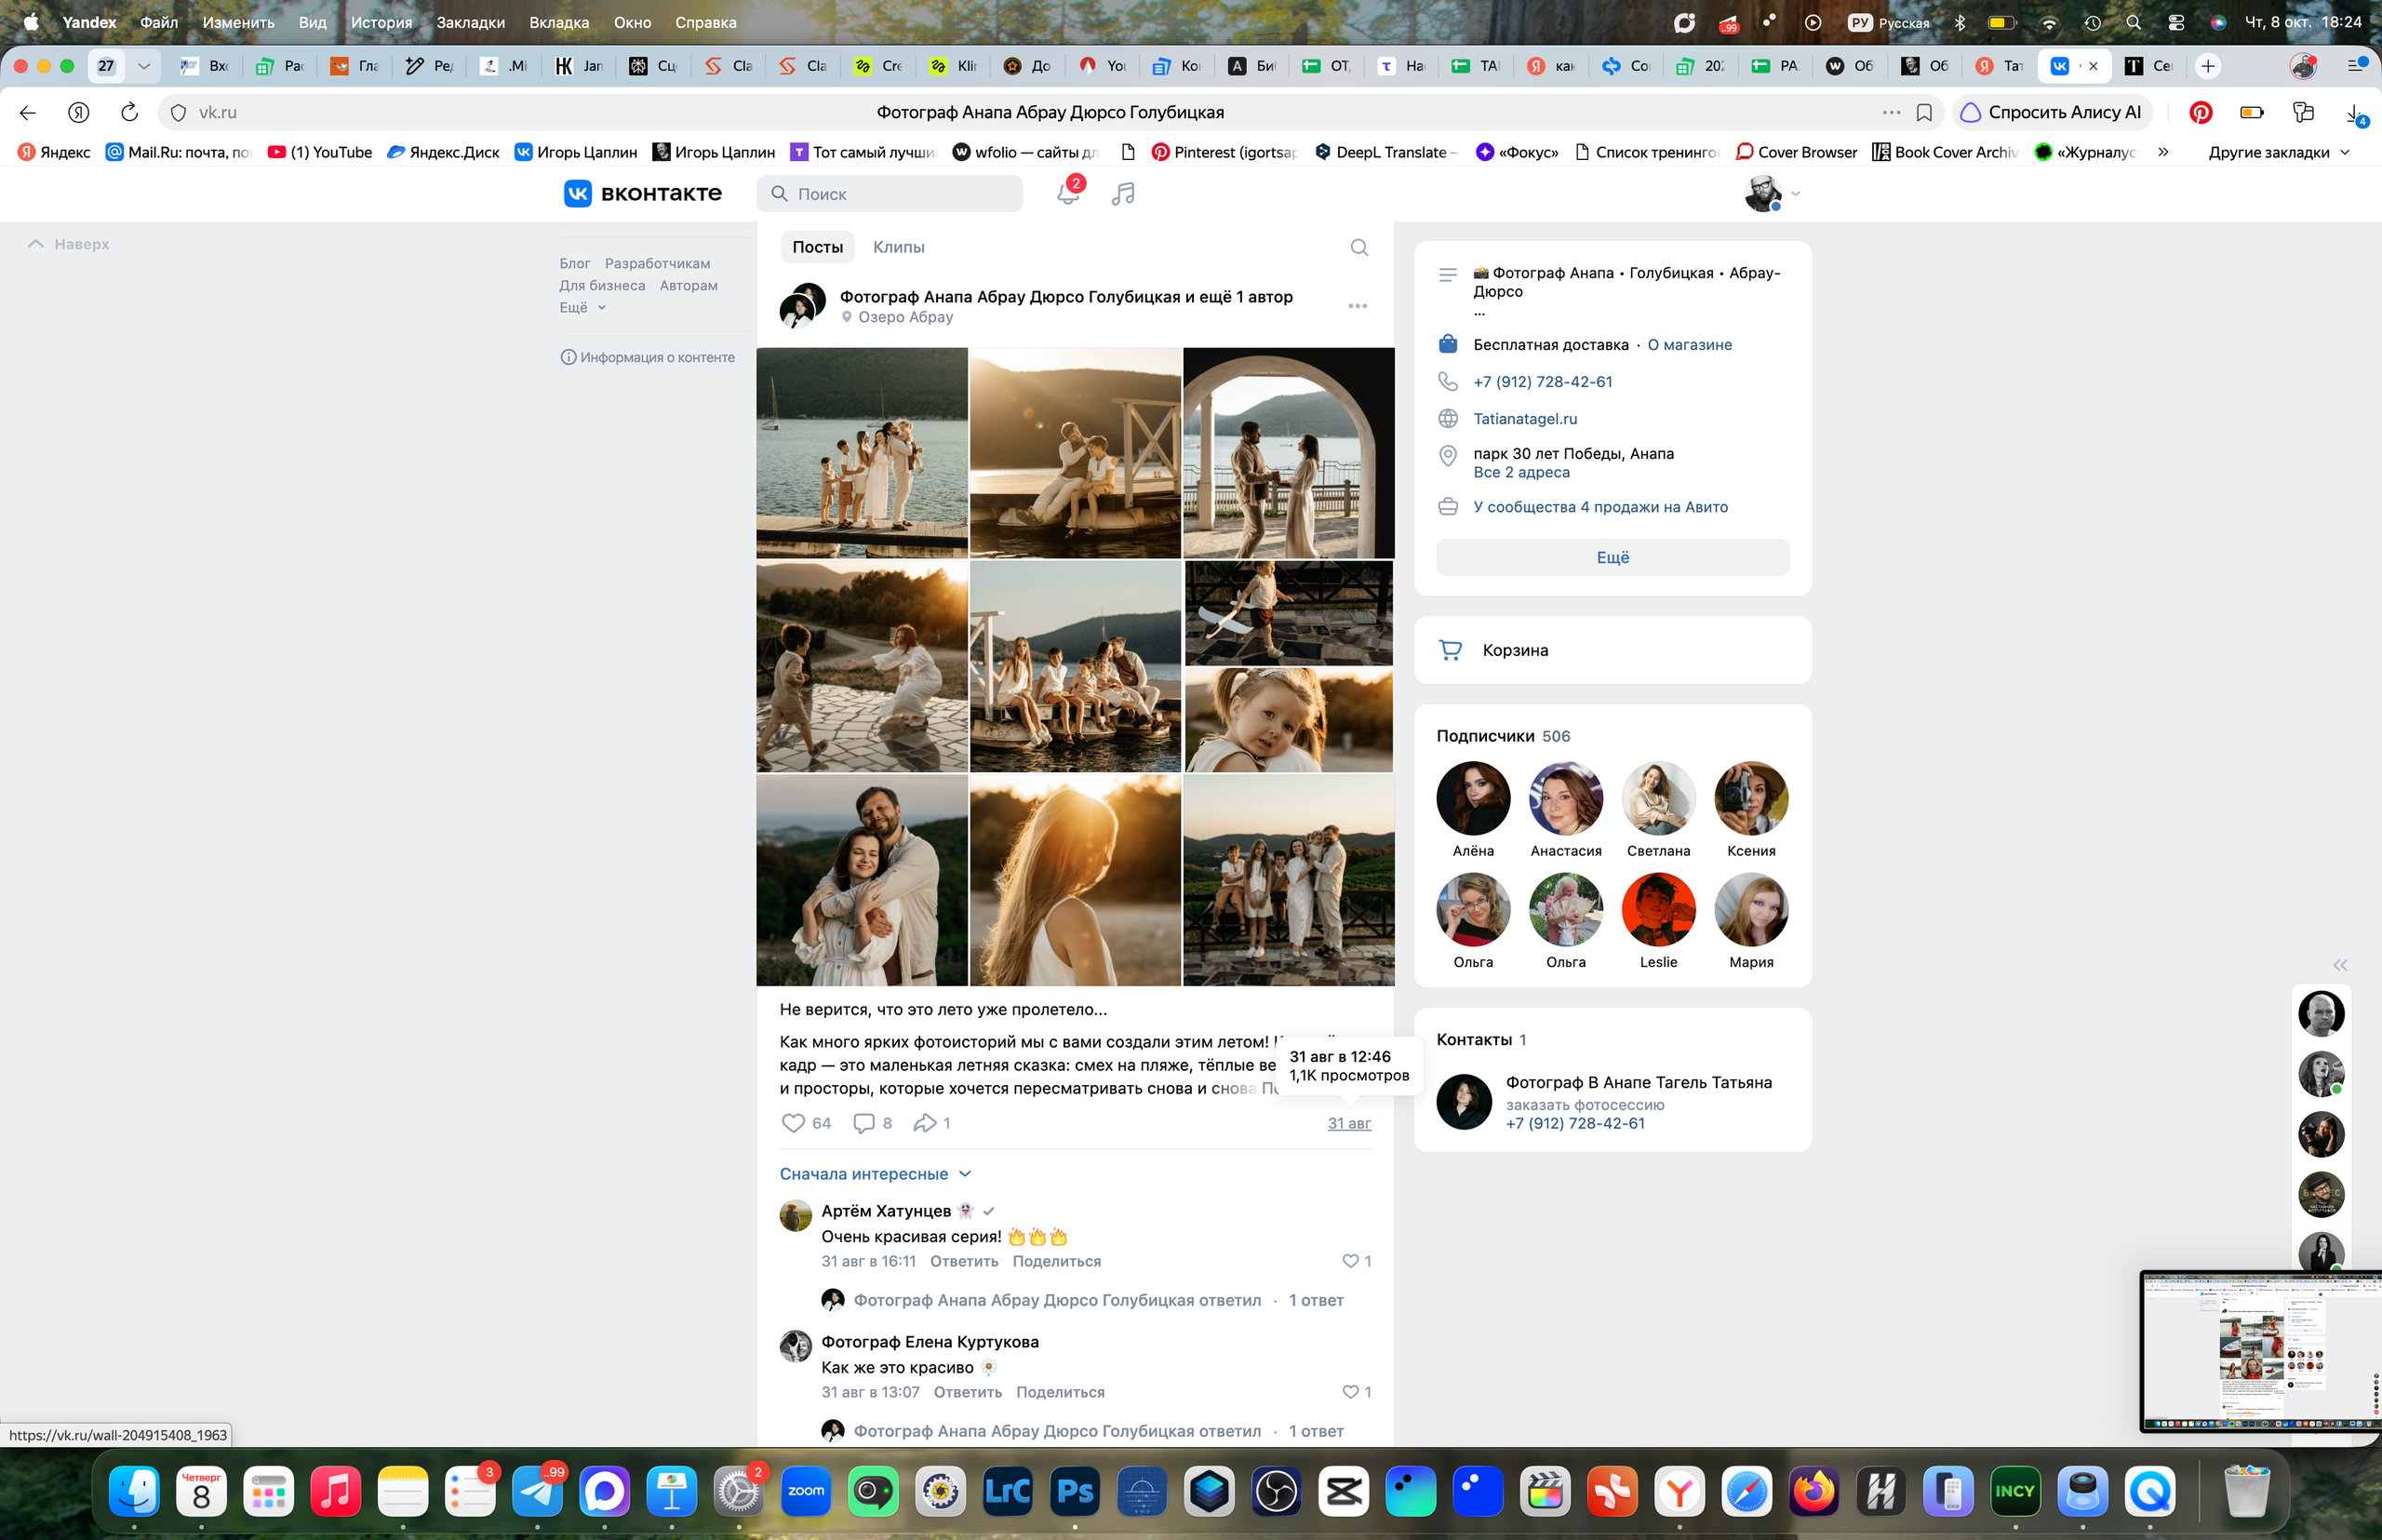Launch Telegram from the Dock
This screenshot has width=2382, height=1540.
[537, 1491]
